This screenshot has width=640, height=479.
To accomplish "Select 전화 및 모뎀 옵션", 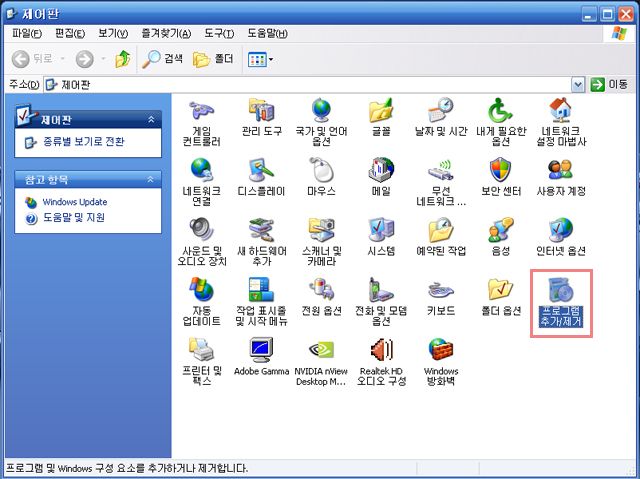I will [x=381, y=302].
